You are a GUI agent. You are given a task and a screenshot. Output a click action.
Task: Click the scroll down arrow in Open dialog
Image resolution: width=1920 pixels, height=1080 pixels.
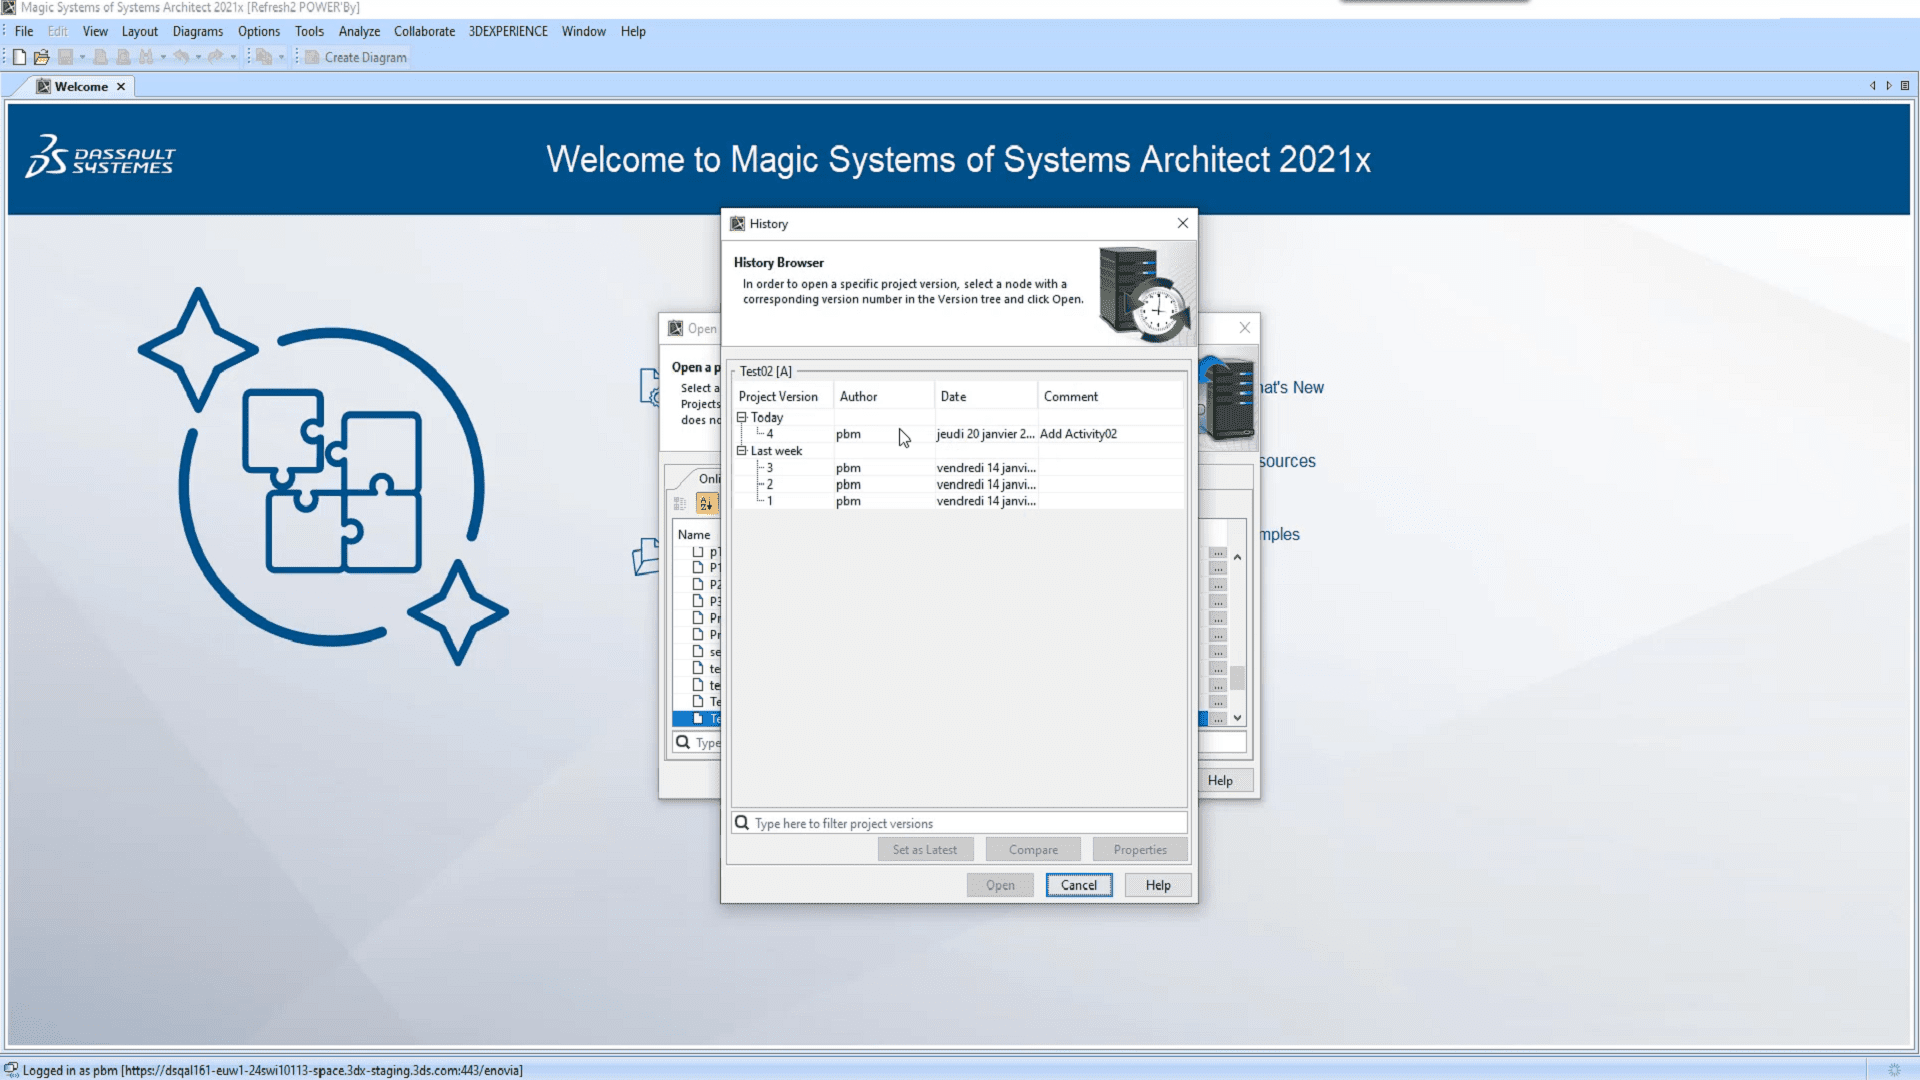pyautogui.click(x=1238, y=718)
